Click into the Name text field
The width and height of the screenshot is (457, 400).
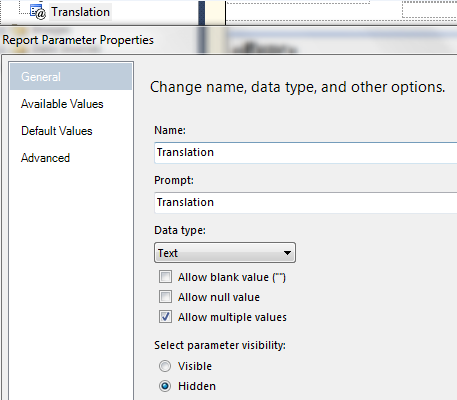coord(305,153)
